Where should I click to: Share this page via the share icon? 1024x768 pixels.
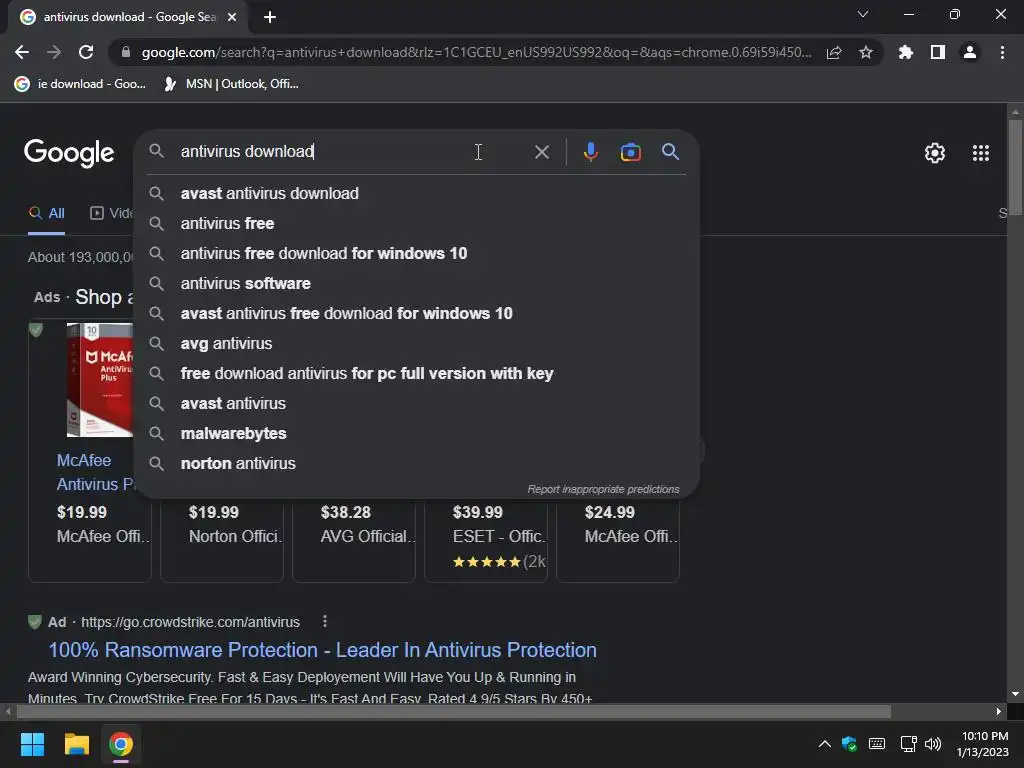coord(834,52)
